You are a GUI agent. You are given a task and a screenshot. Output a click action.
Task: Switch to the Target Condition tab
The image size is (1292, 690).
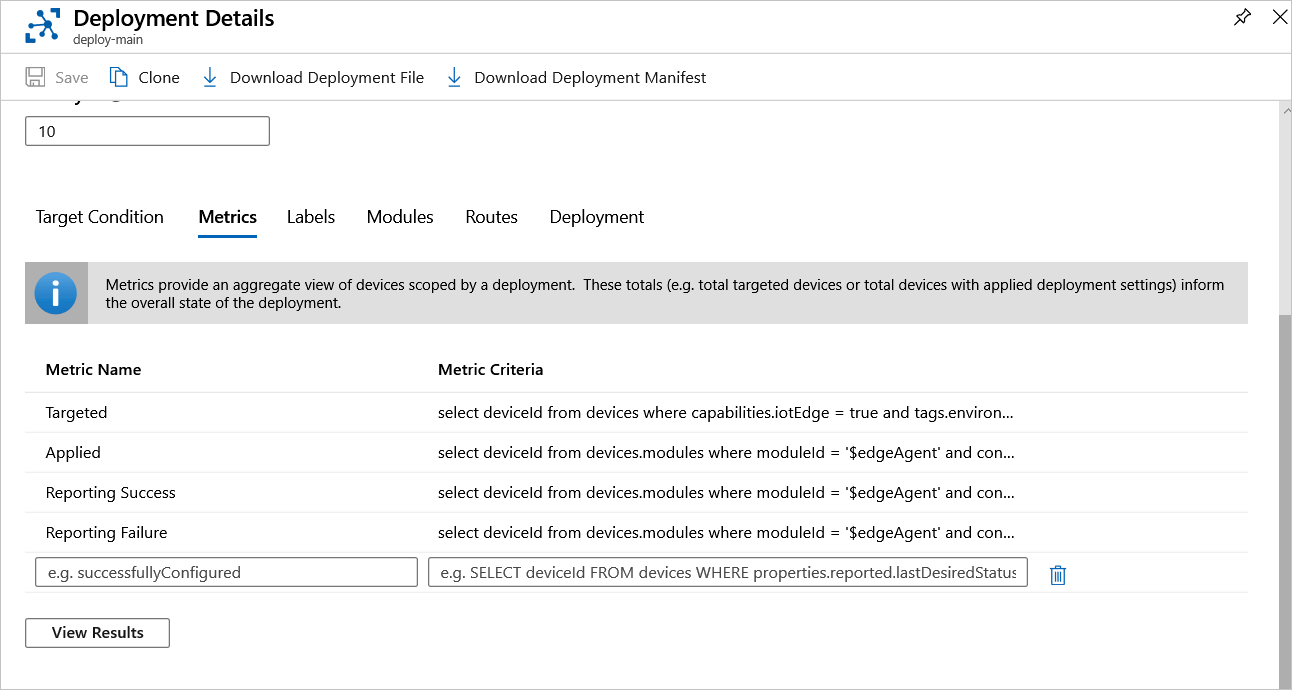tap(99, 217)
